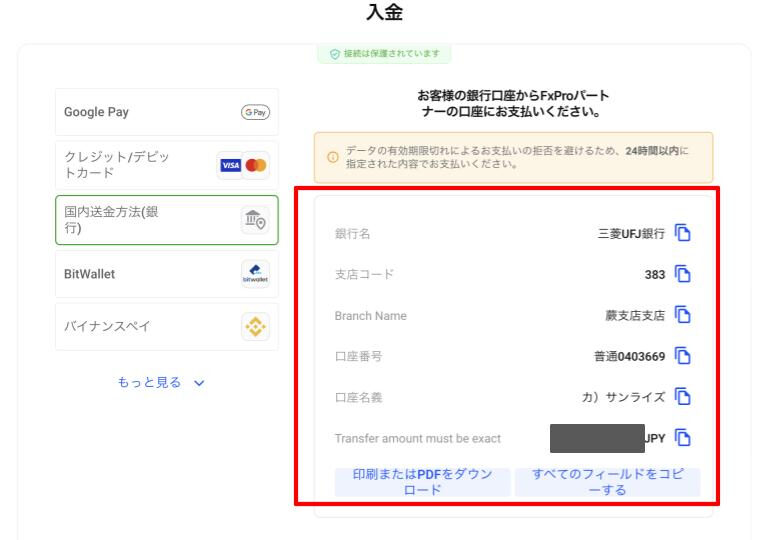The height and width of the screenshot is (540, 757).
Task: Click the 接続は保護されています badge
Action: [384, 54]
